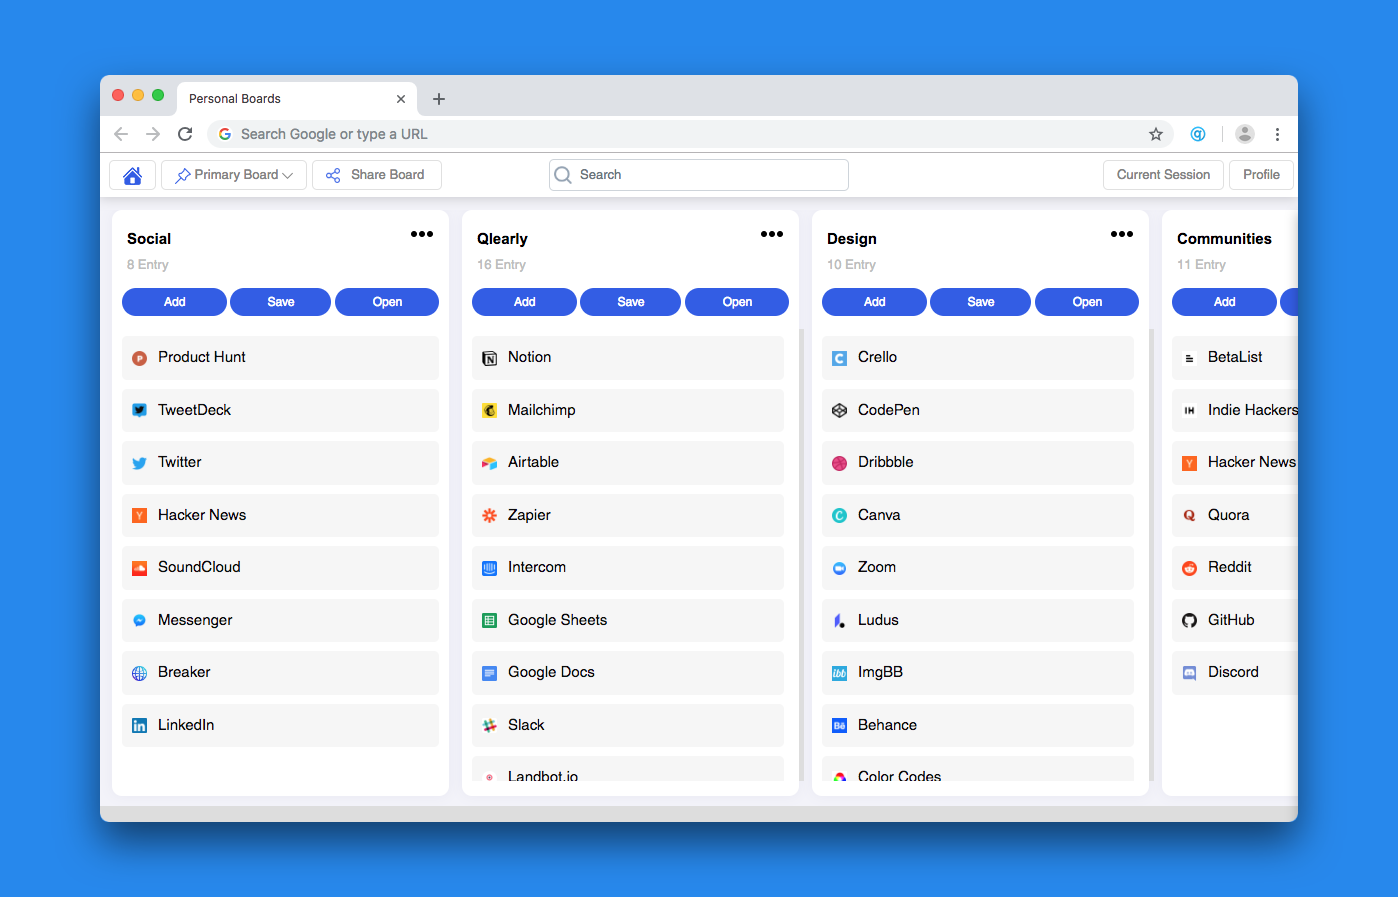Image resolution: width=1398 pixels, height=897 pixels.
Task: Click the Ludus icon
Action: coord(840,620)
